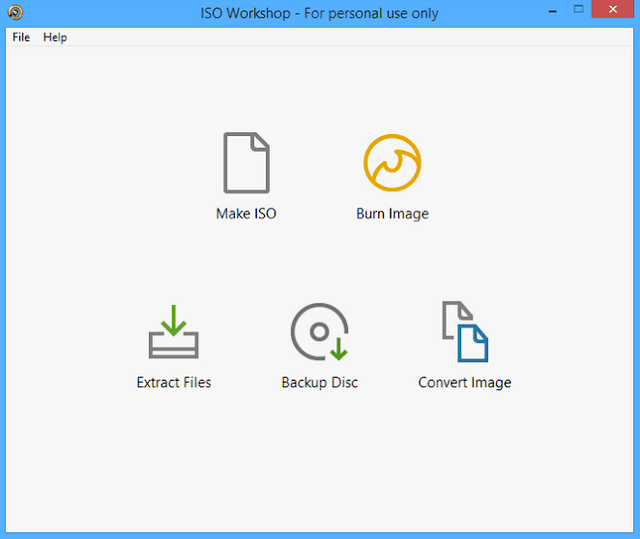Image resolution: width=640 pixels, height=539 pixels.
Task: Open the Help menu
Action: pos(55,37)
